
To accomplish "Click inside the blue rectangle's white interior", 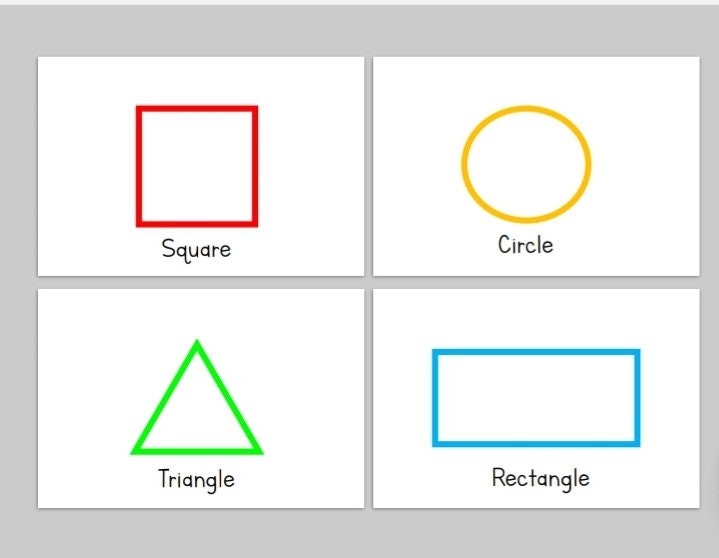I will tap(536, 398).
